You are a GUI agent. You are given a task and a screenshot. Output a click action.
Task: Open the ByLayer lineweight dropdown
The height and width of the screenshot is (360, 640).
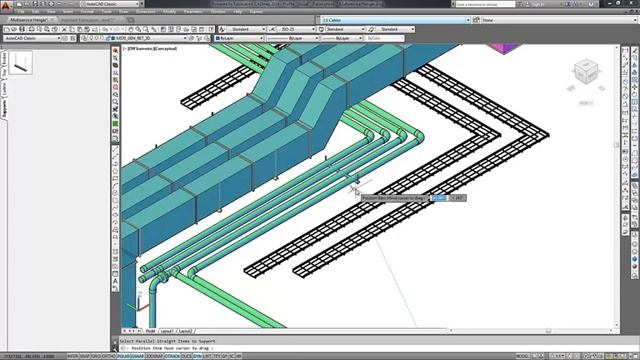tap(342, 38)
